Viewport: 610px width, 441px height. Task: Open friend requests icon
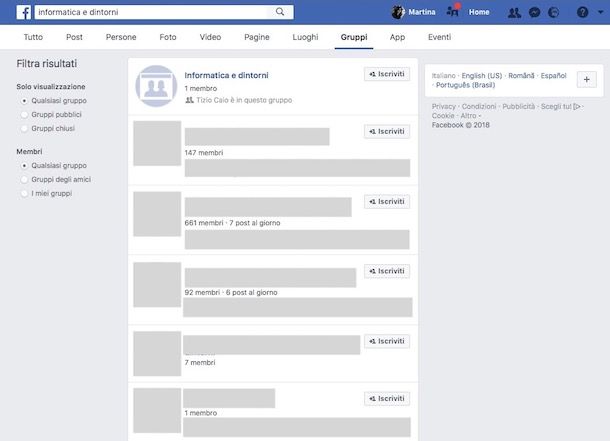(x=514, y=13)
